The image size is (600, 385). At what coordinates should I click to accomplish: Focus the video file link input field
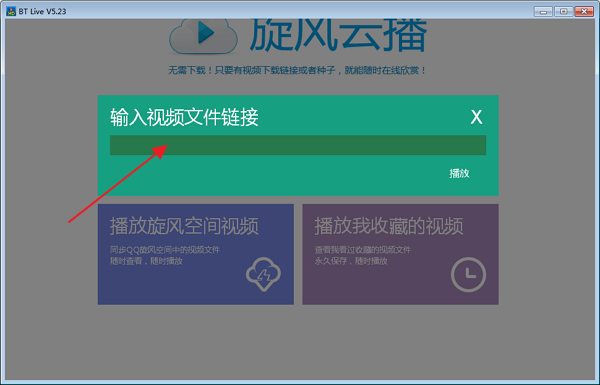pos(298,145)
